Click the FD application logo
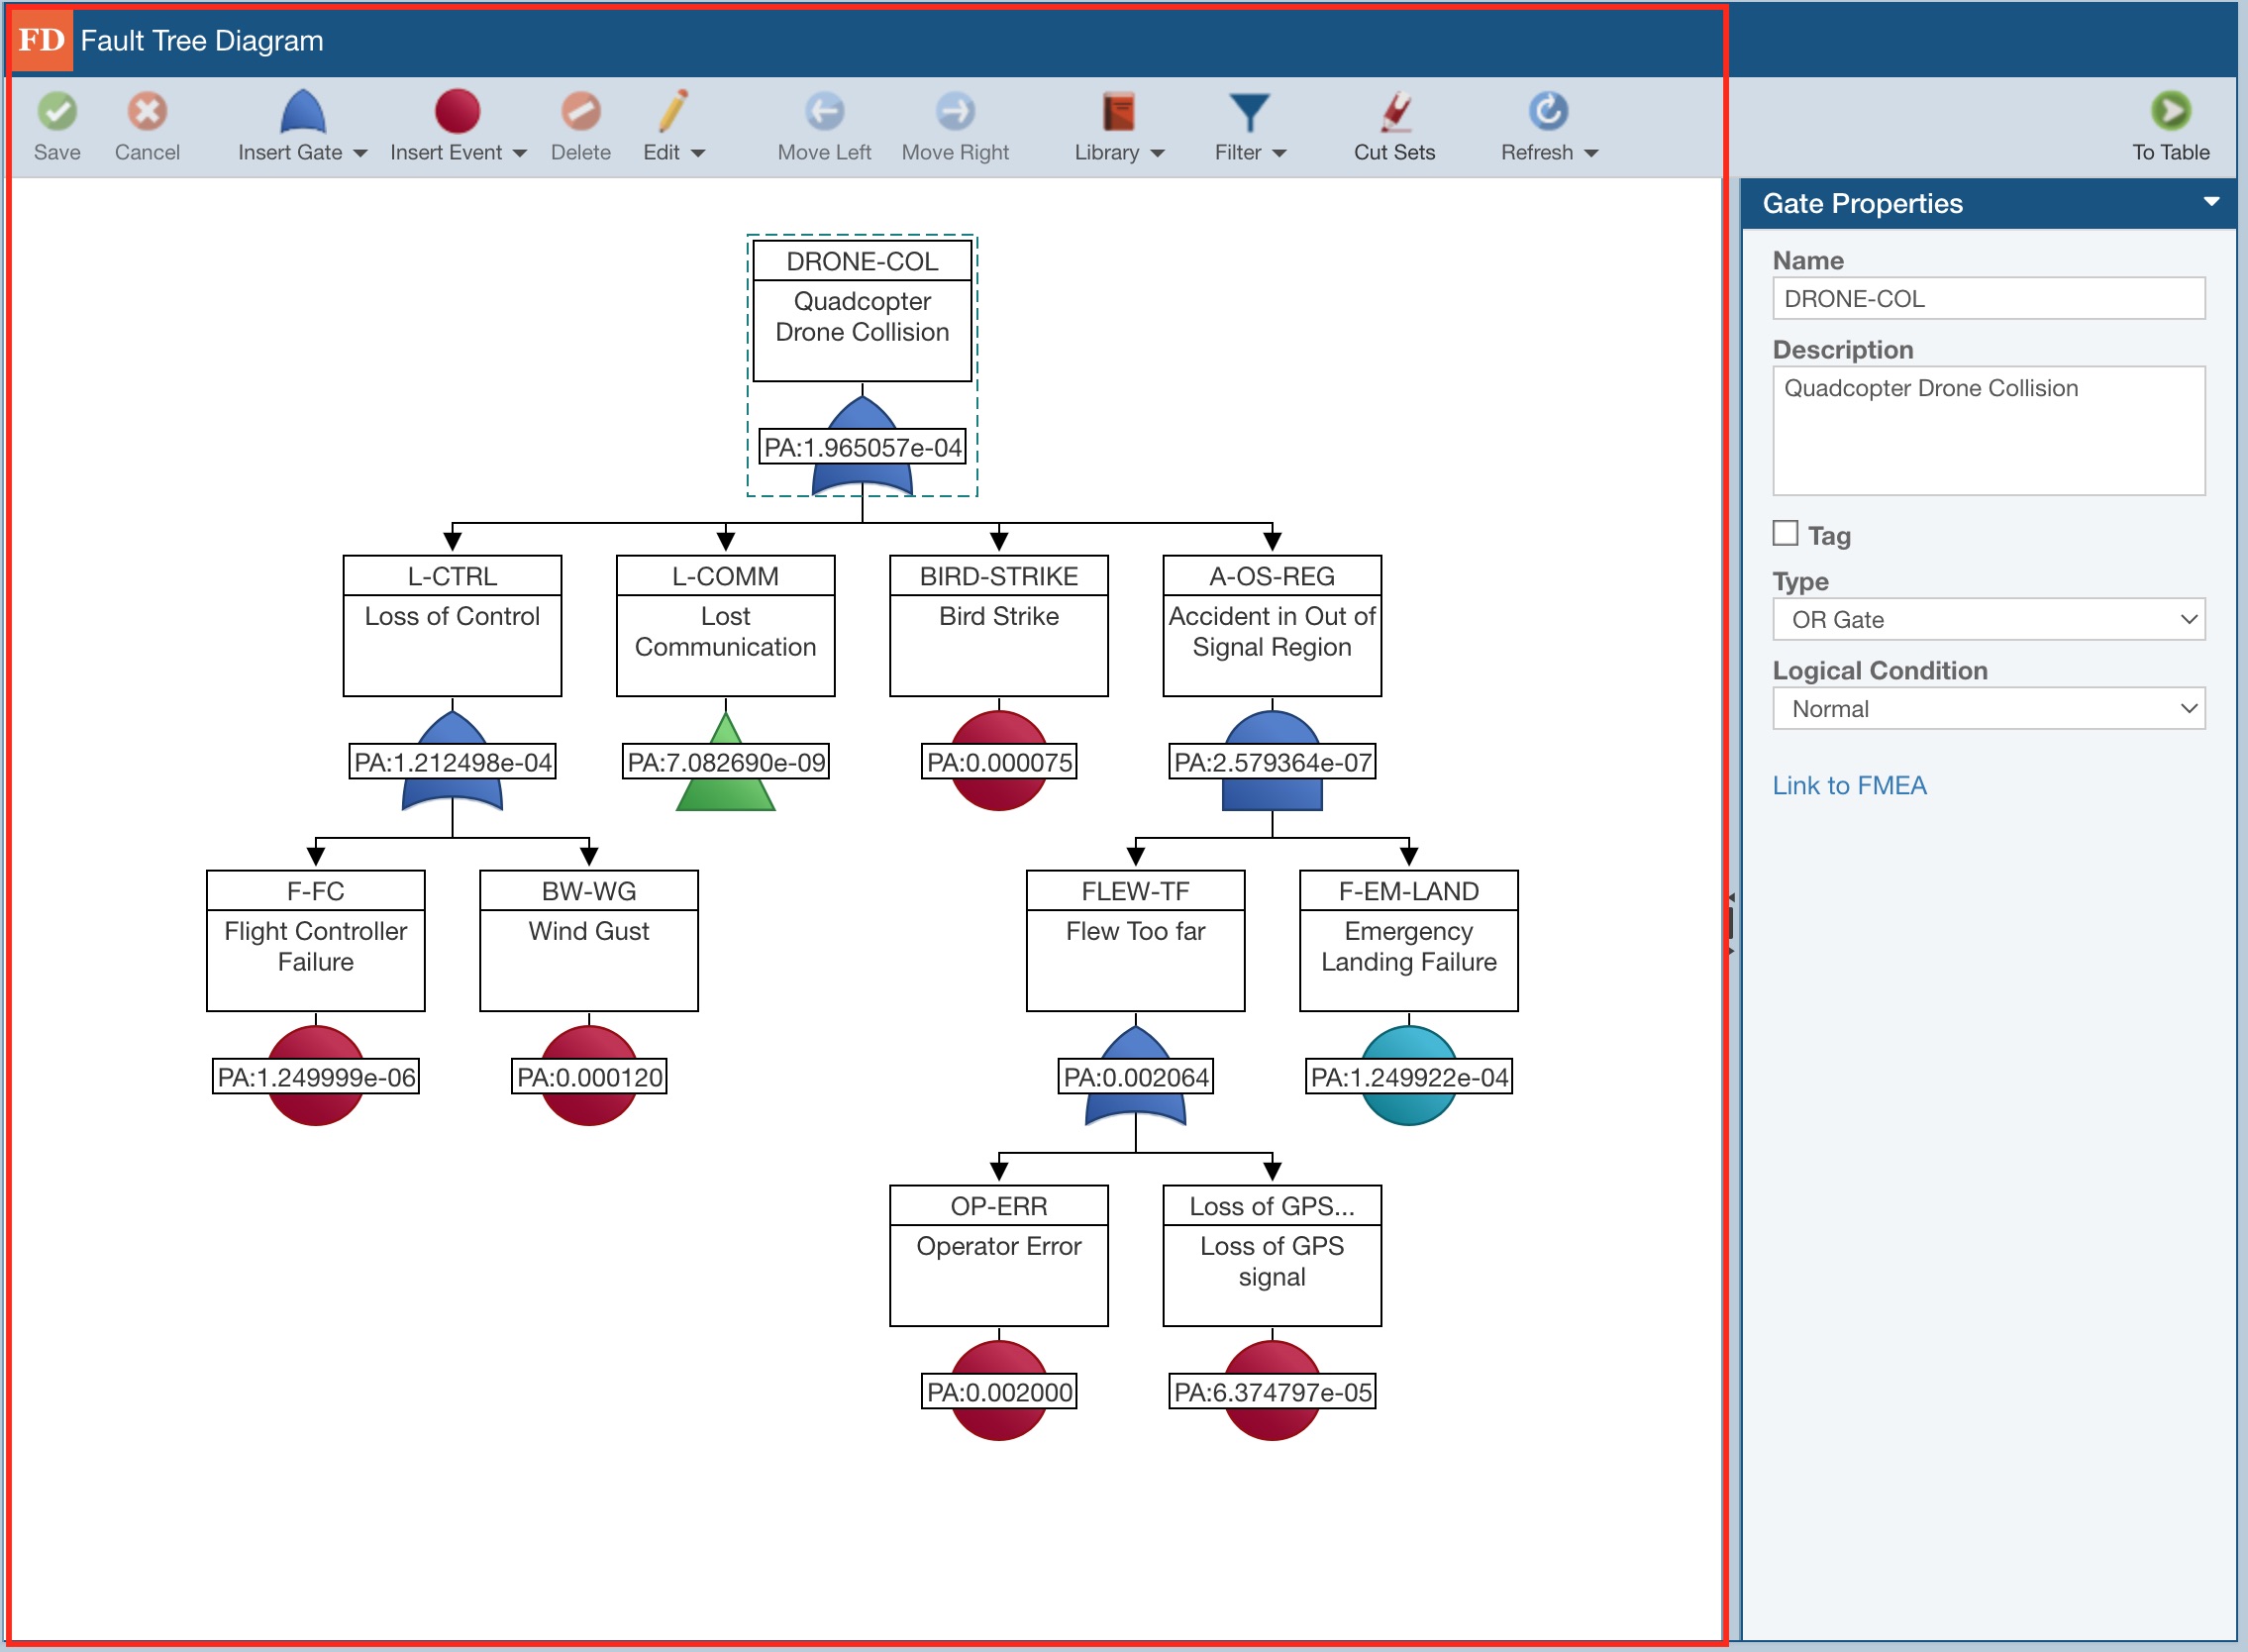The width and height of the screenshot is (2248, 1652). point(41,40)
